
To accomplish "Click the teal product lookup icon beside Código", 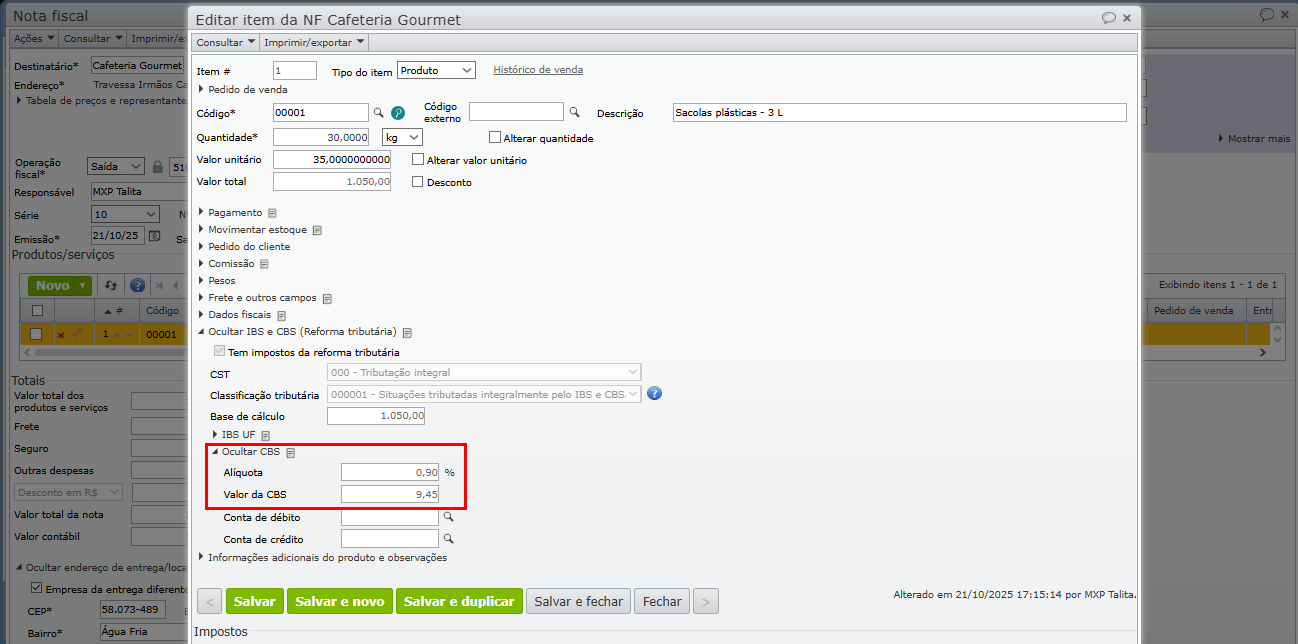I will (398, 113).
